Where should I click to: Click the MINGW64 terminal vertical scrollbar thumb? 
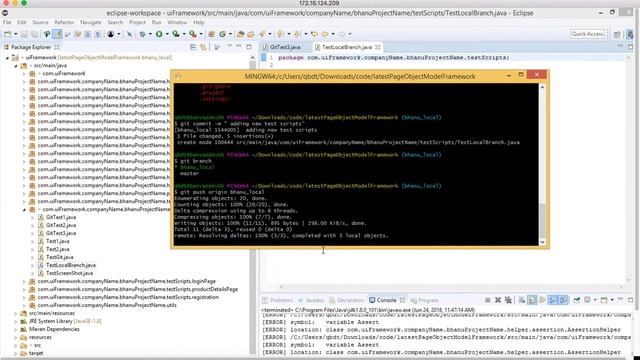[542, 220]
